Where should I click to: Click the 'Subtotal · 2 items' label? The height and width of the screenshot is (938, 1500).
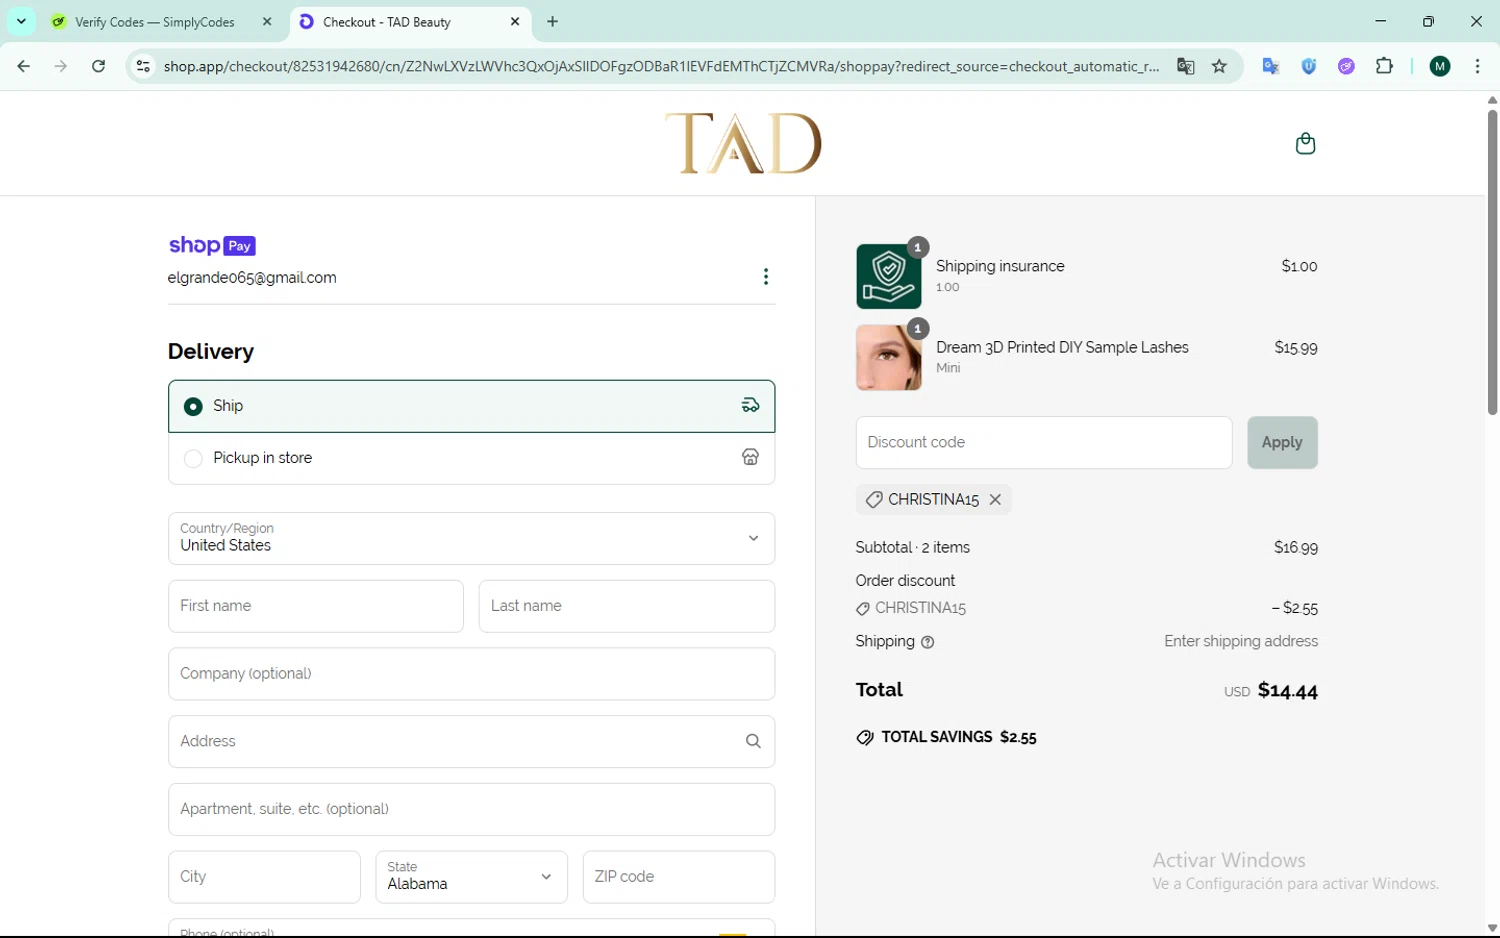(x=913, y=547)
